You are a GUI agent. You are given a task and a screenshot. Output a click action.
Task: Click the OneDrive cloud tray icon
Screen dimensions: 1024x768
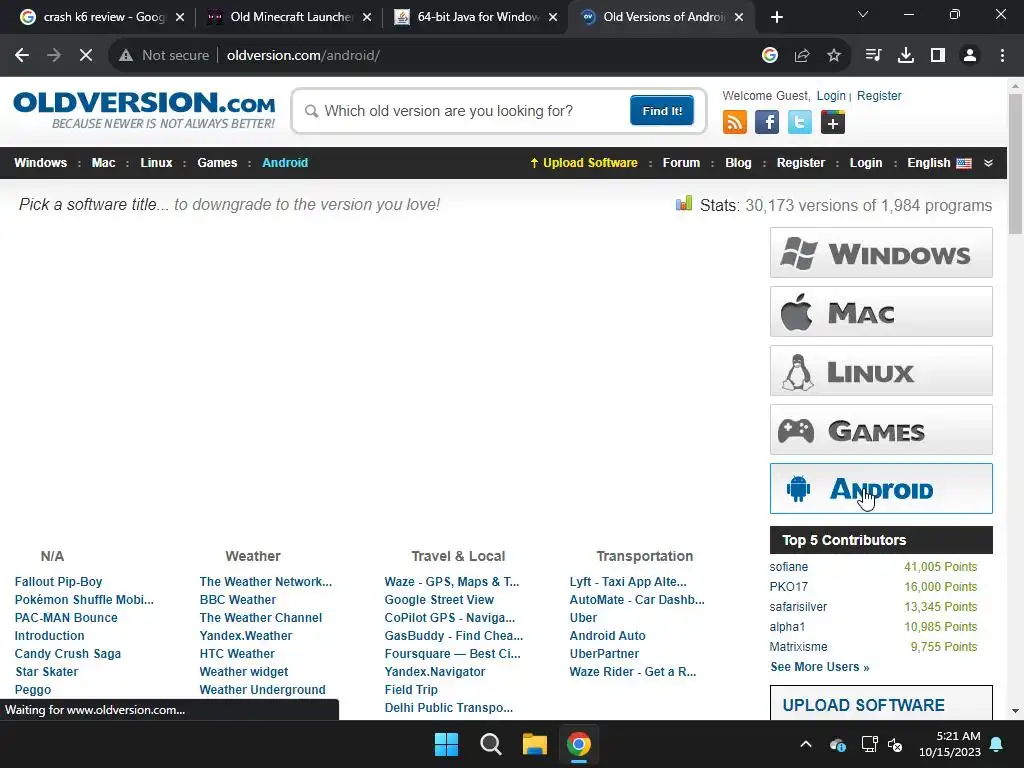[x=838, y=744]
